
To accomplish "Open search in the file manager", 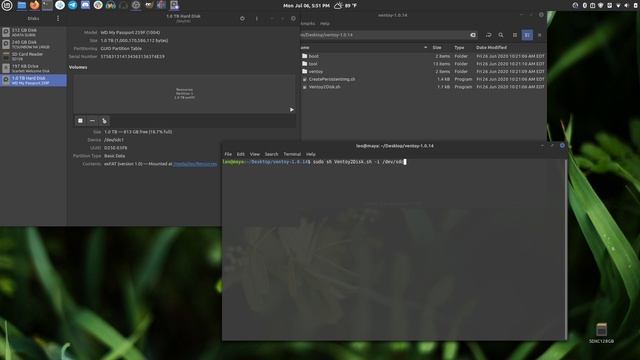I will (501, 35).
